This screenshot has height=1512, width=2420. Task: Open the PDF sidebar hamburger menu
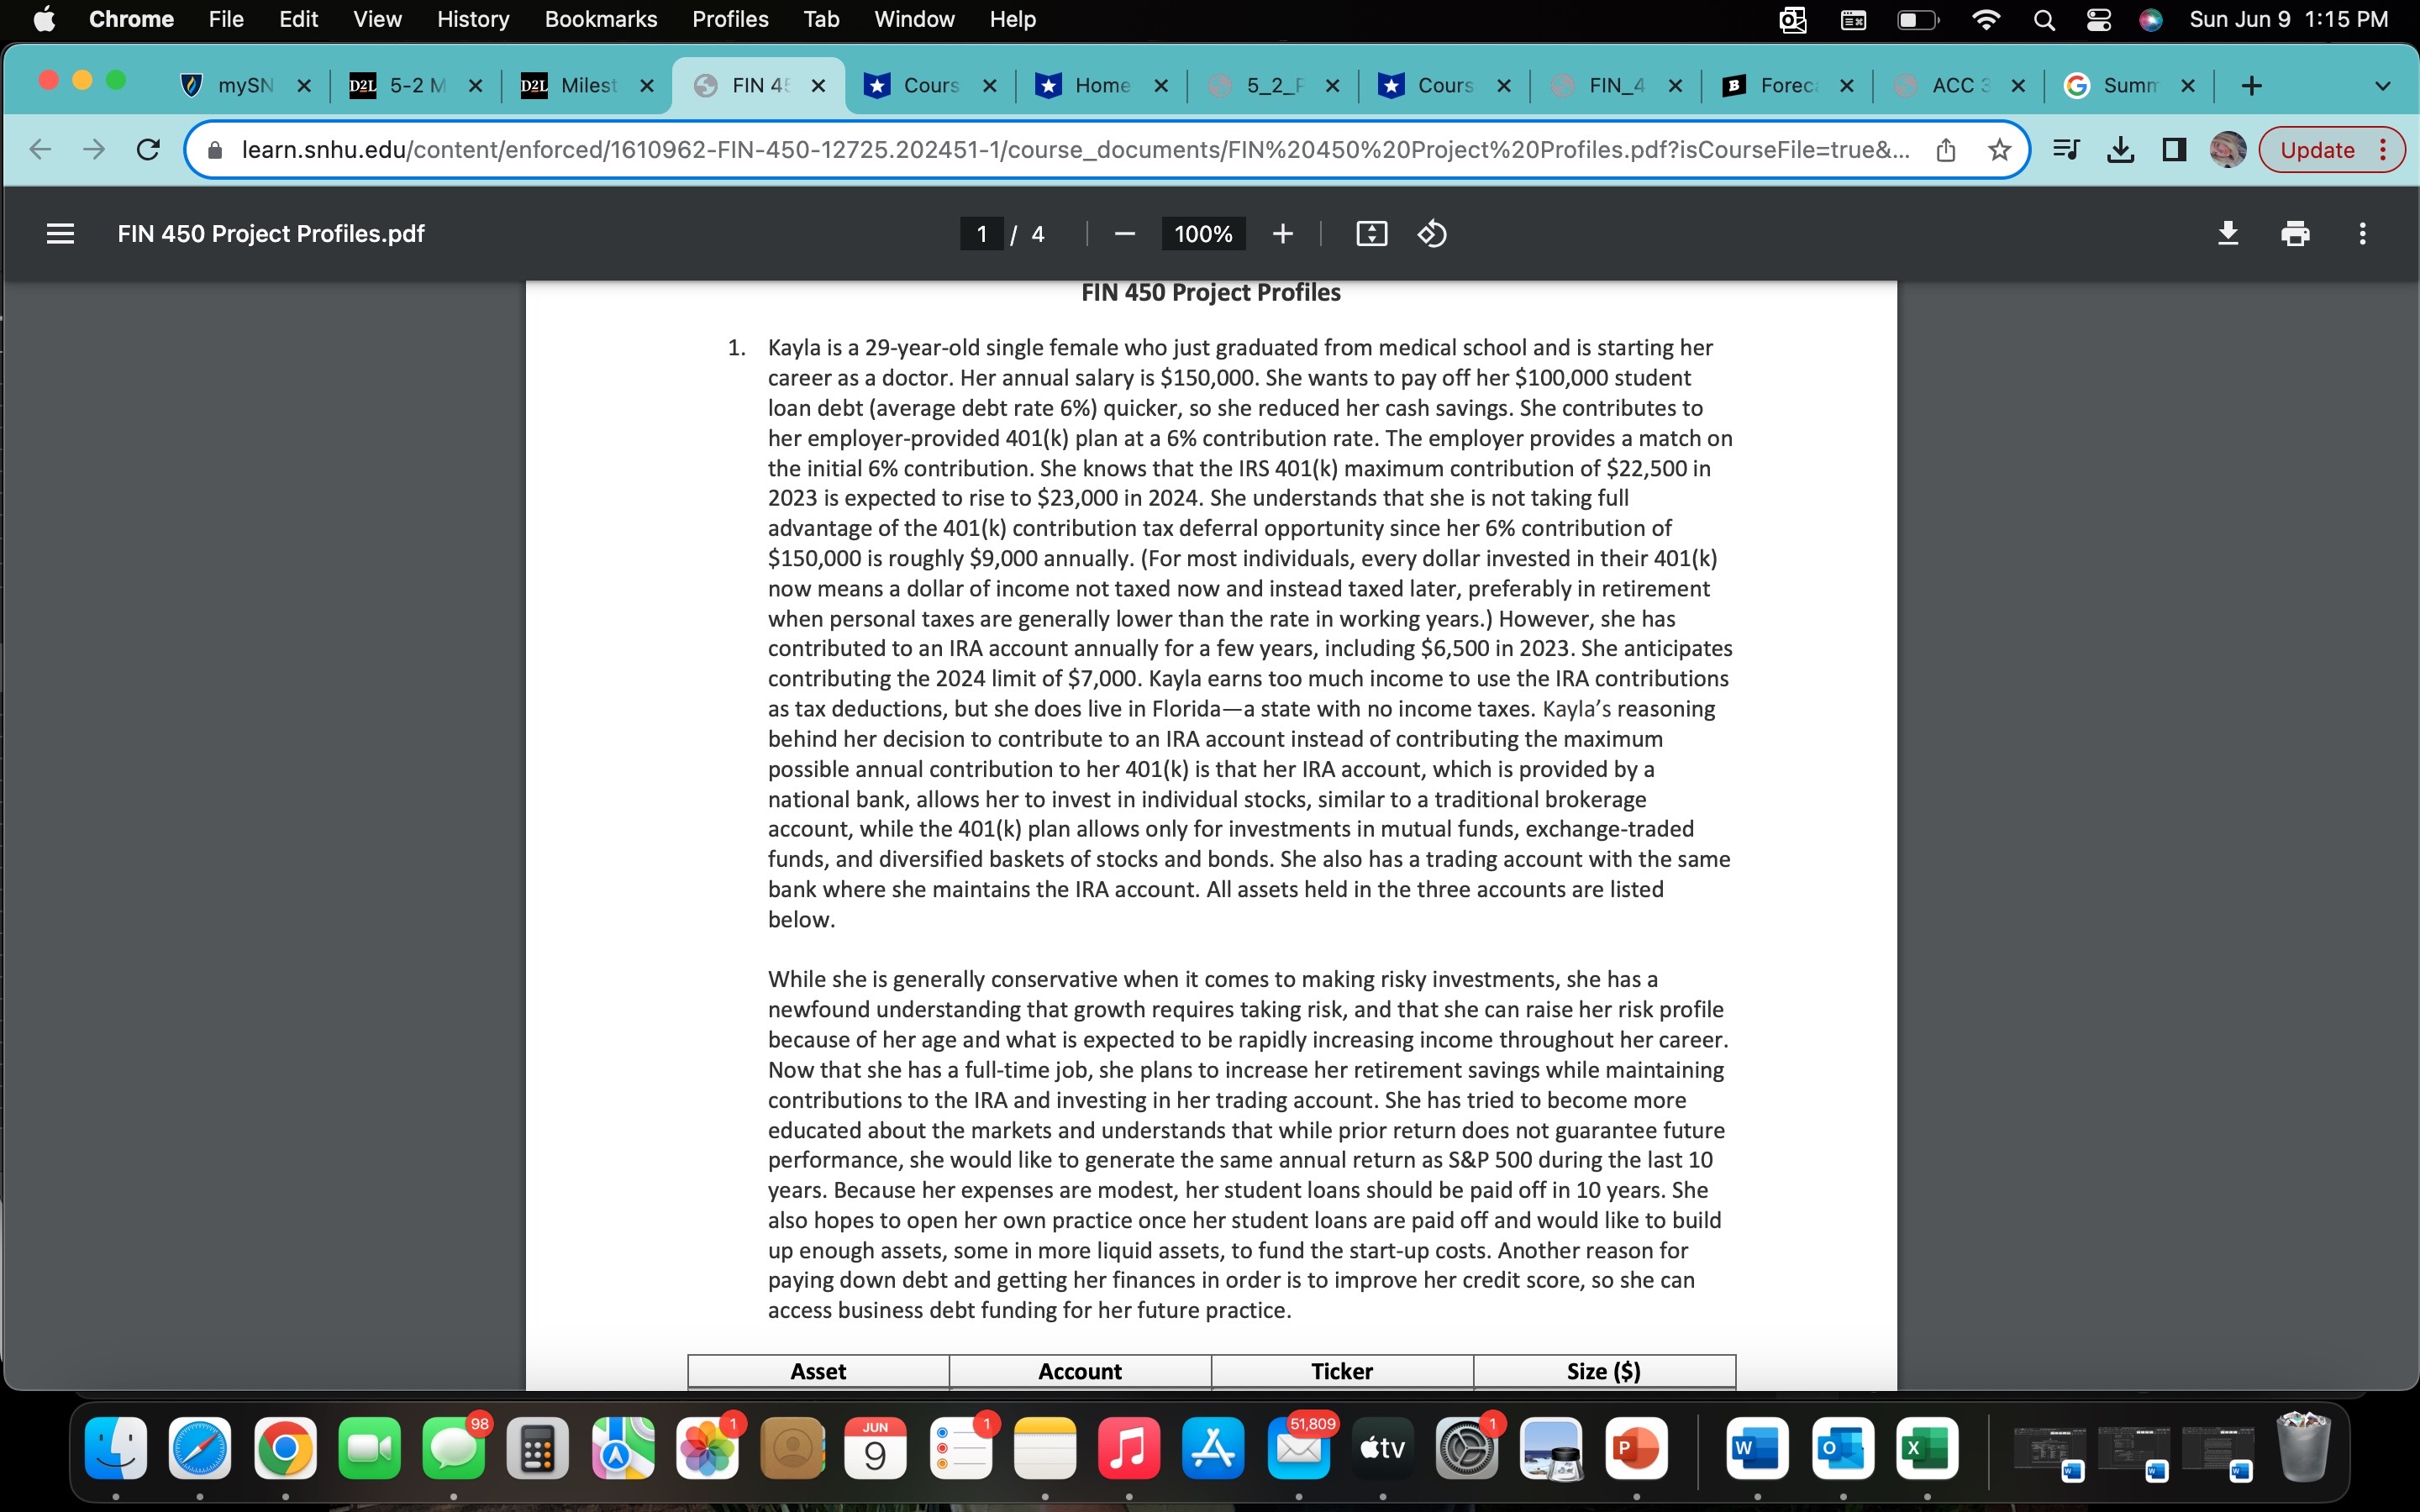pyautogui.click(x=60, y=234)
